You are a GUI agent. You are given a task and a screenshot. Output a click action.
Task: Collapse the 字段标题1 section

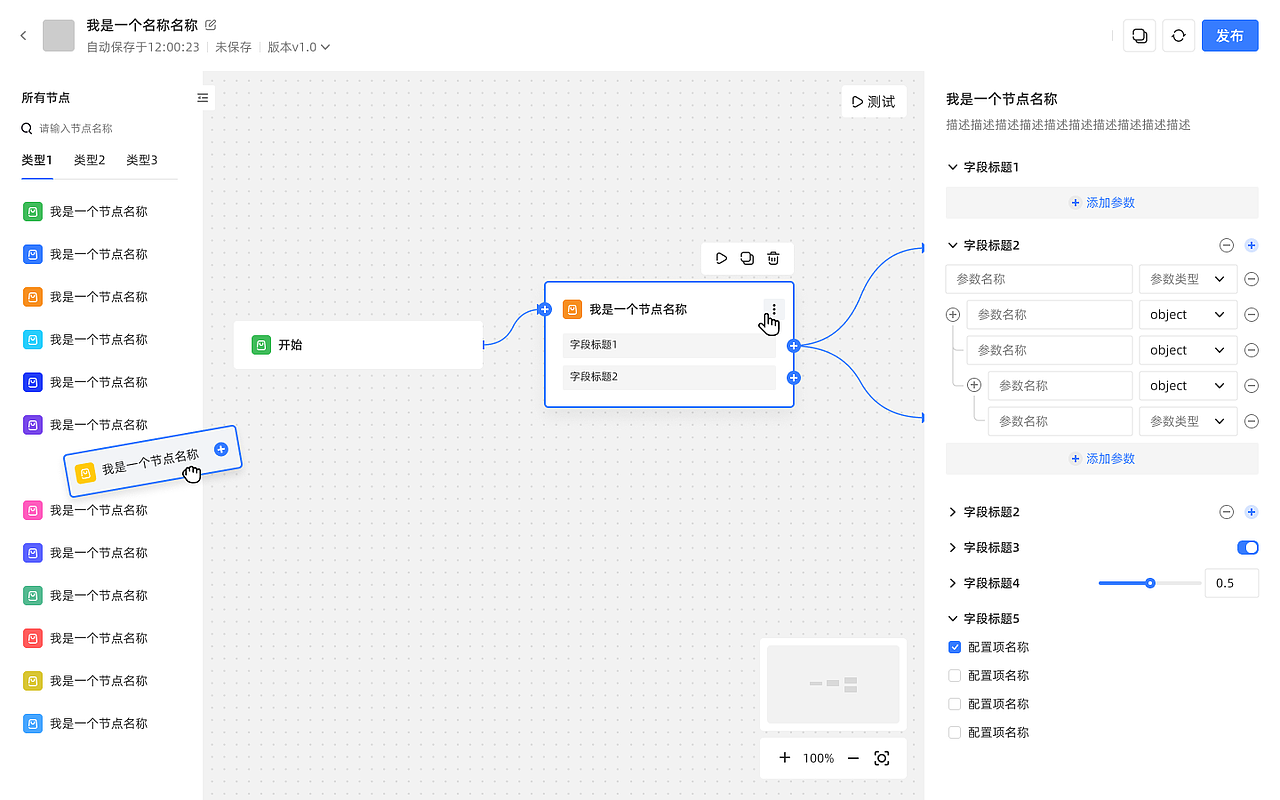click(952, 167)
